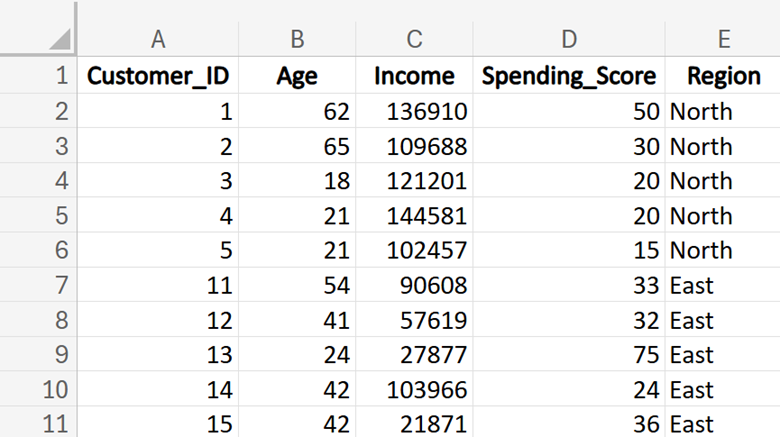Select the column A header
780x437 pixels.
tap(158, 39)
